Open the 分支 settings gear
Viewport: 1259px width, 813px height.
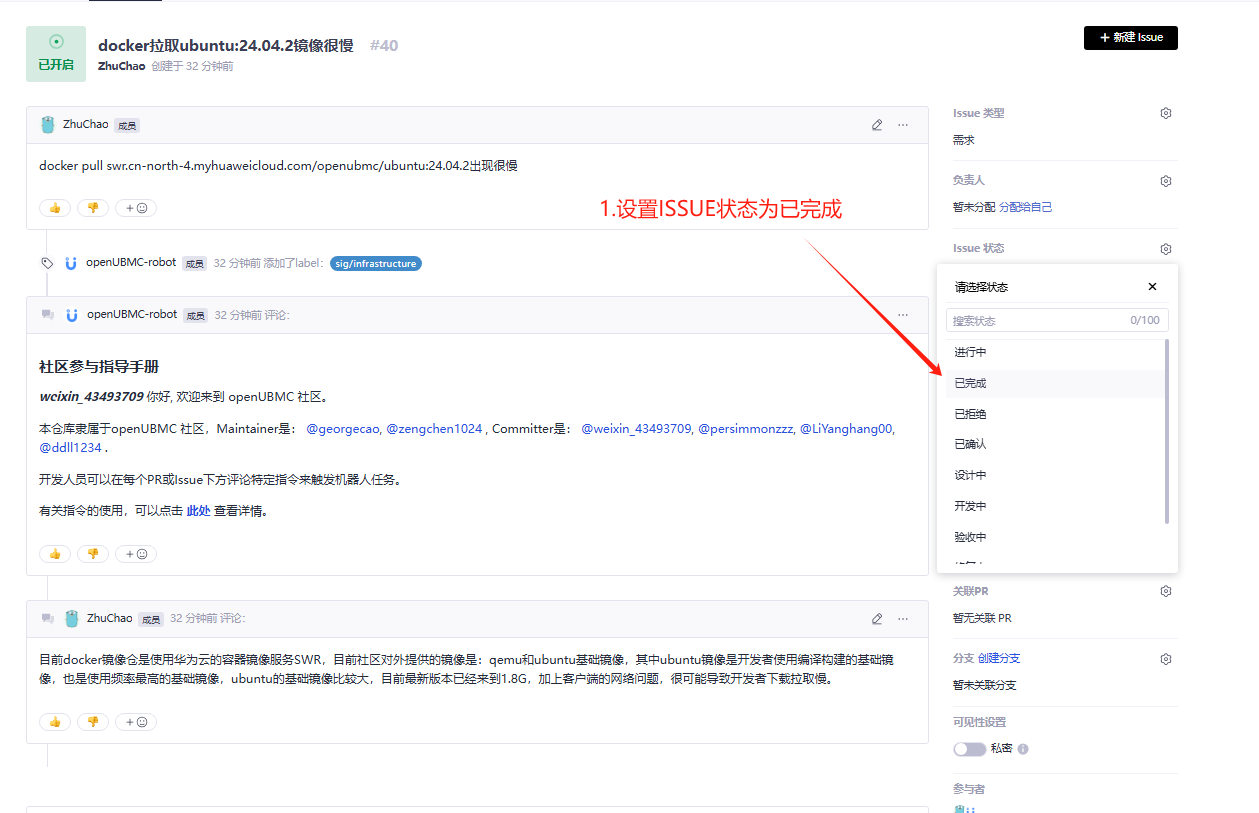[1165, 658]
